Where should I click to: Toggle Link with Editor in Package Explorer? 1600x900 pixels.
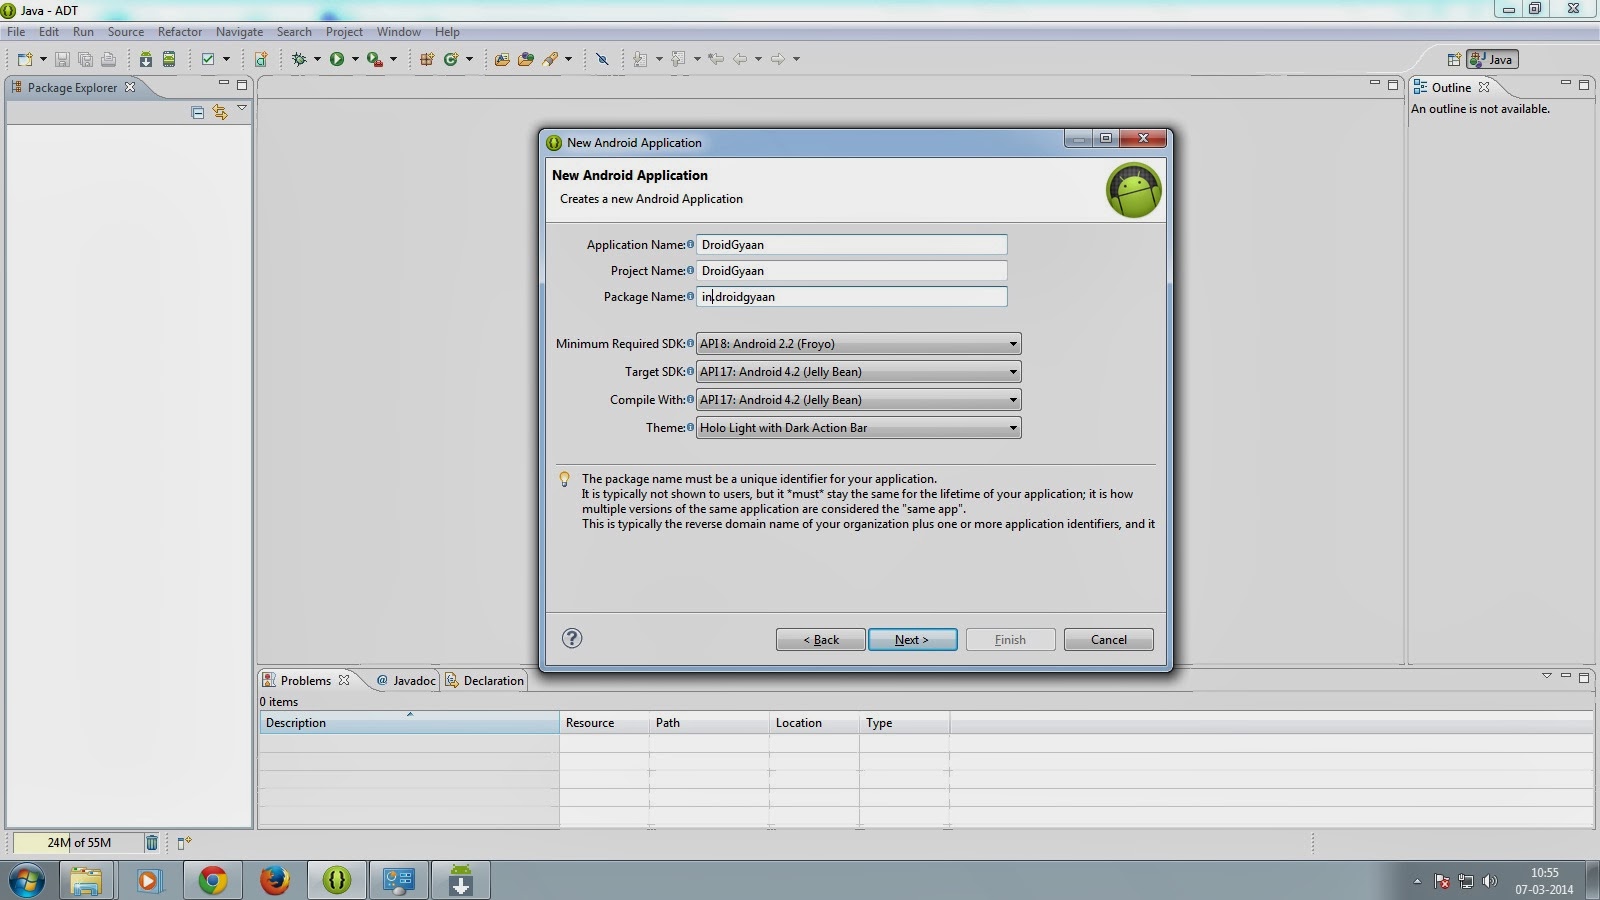click(220, 112)
